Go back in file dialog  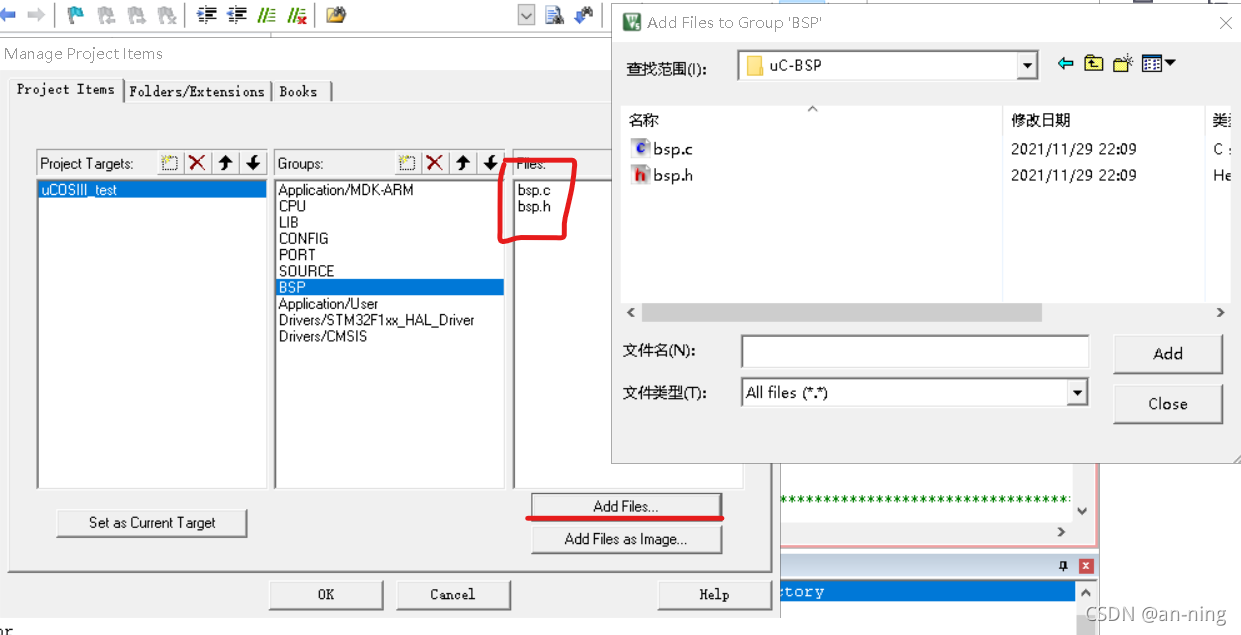pos(1065,64)
